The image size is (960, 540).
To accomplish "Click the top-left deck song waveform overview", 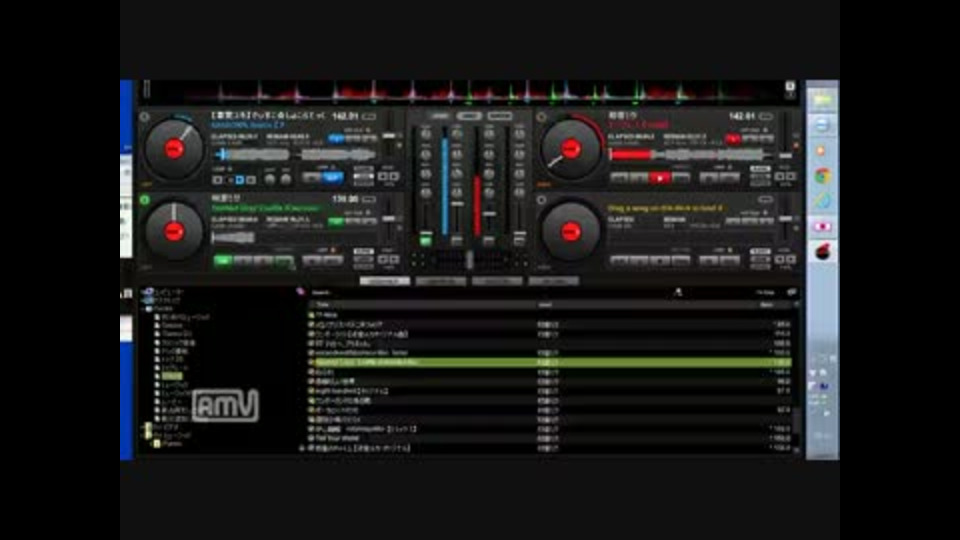I will tap(294, 155).
